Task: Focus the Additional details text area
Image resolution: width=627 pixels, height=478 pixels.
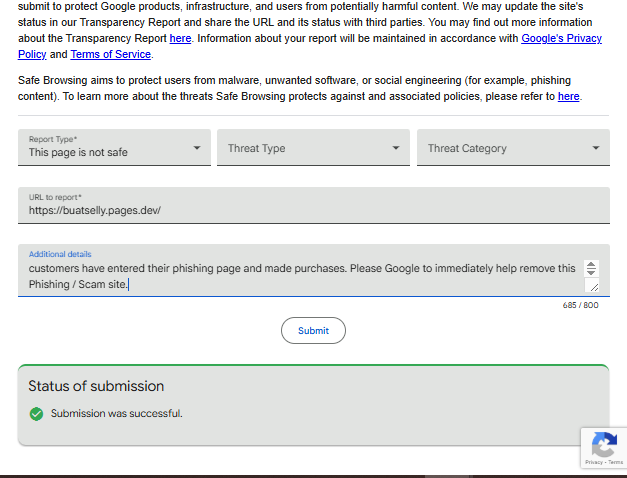Action: [x=314, y=271]
